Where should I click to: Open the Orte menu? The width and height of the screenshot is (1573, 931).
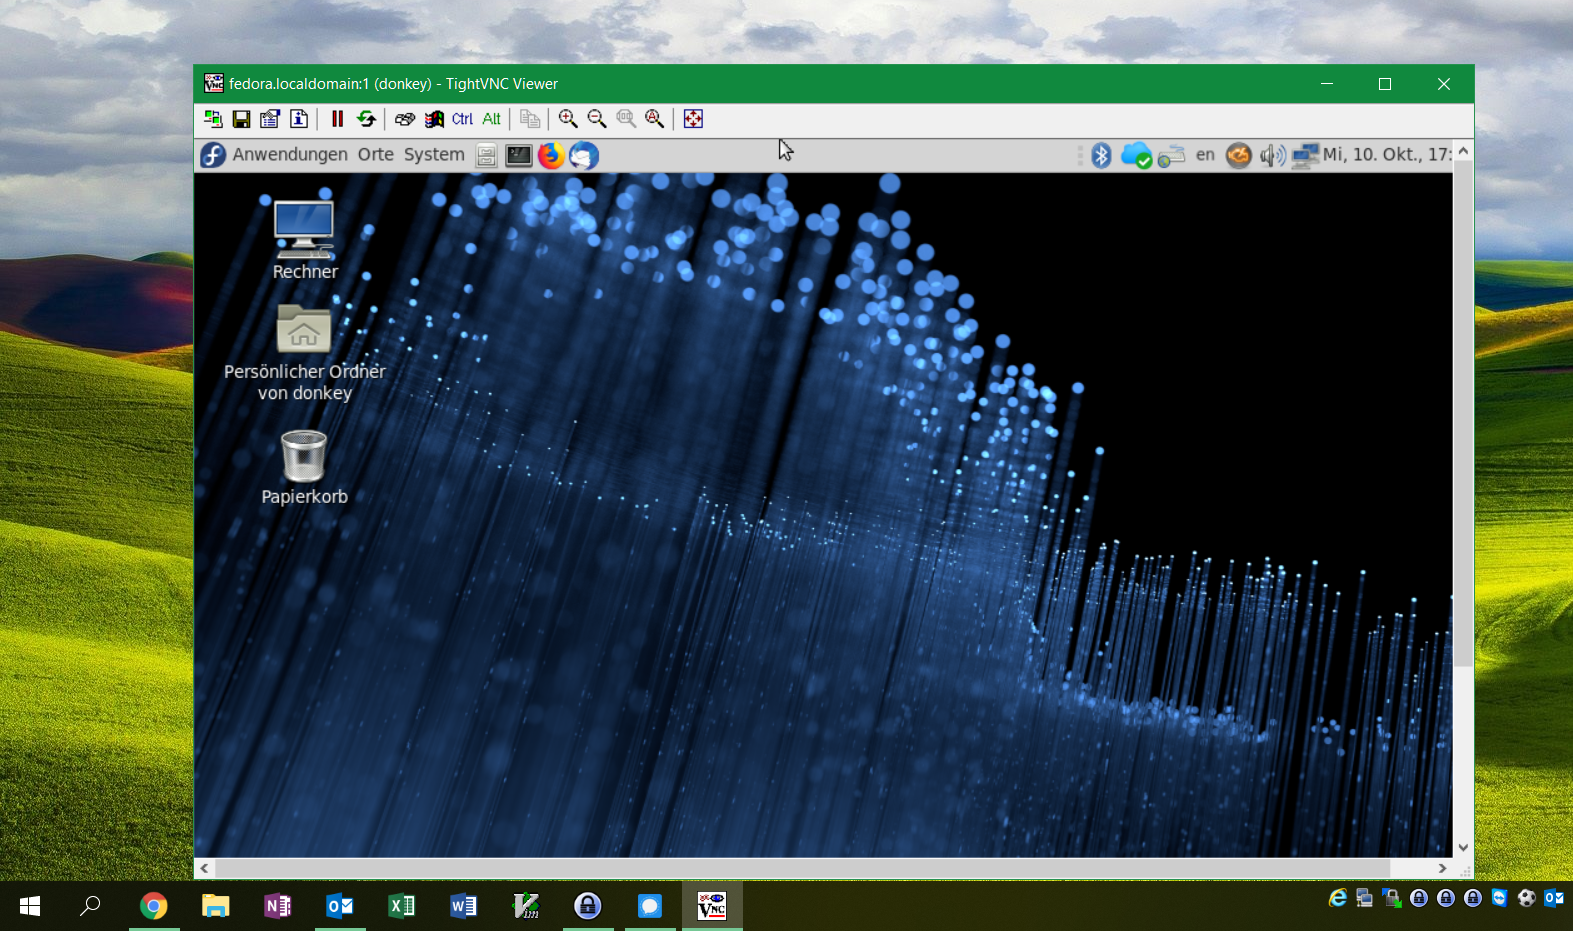375,155
